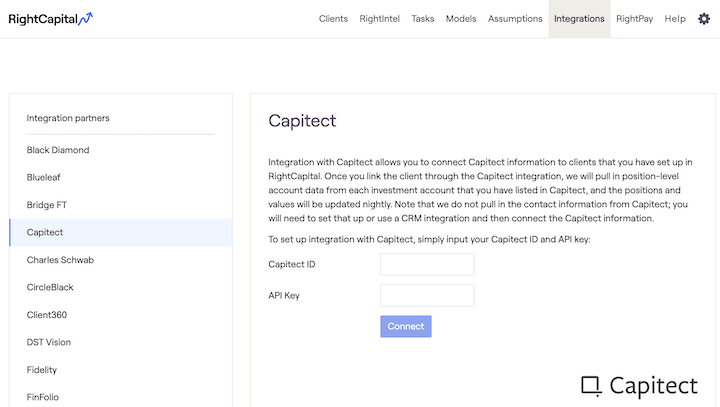
Task: Open the Bridge FT integration
Action: [x=47, y=205]
